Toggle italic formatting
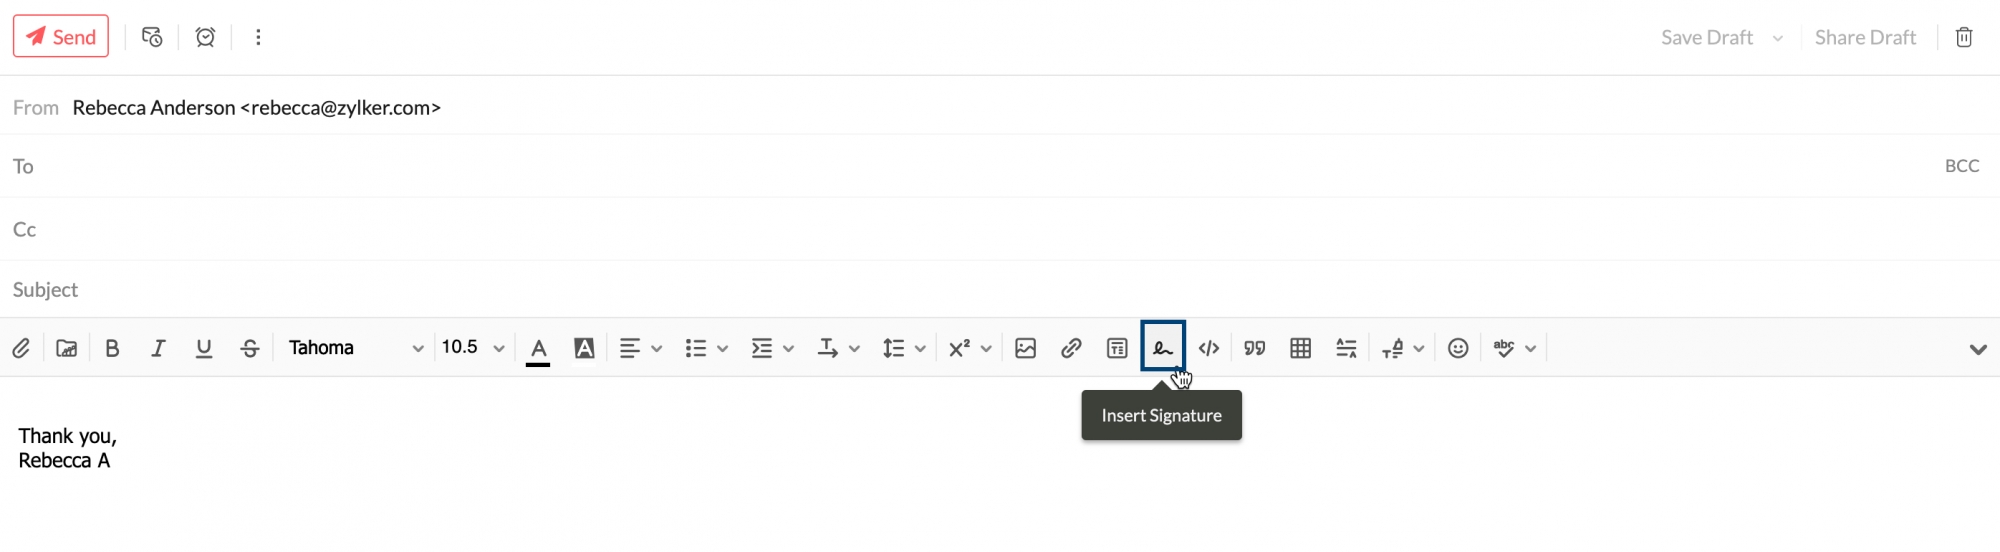The image size is (2000, 552). 158,348
